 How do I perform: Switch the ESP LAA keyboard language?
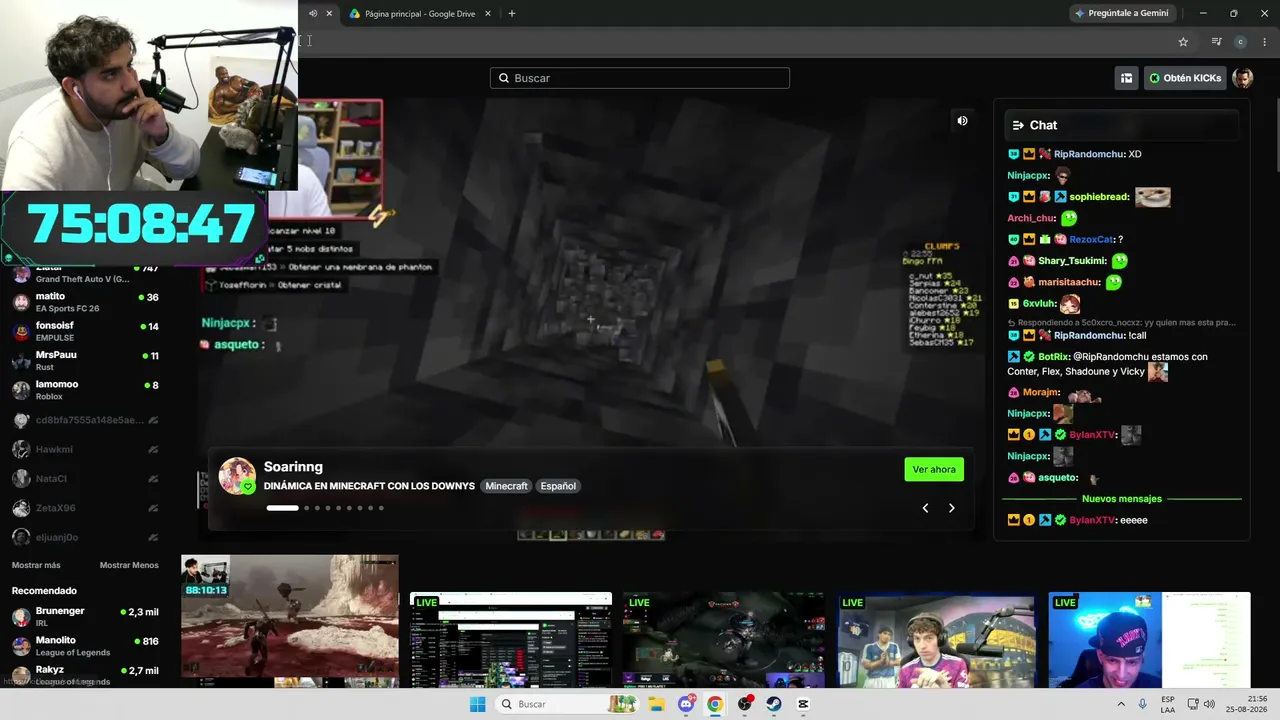1168,704
